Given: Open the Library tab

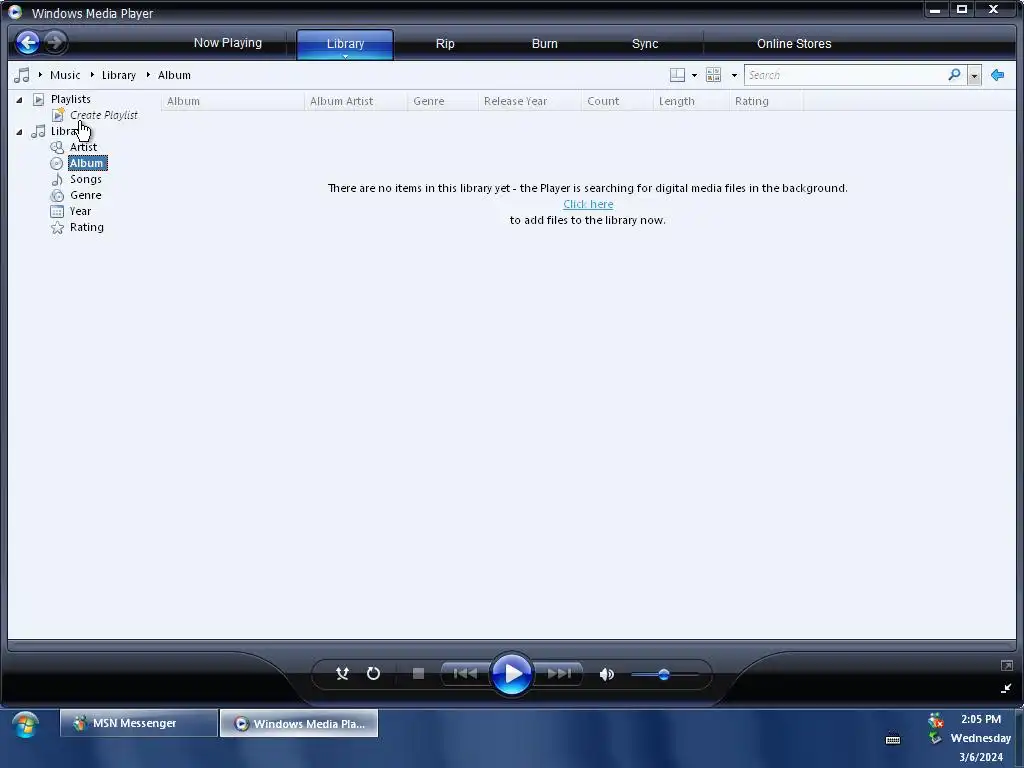Looking at the screenshot, I should pyautogui.click(x=345, y=43).
